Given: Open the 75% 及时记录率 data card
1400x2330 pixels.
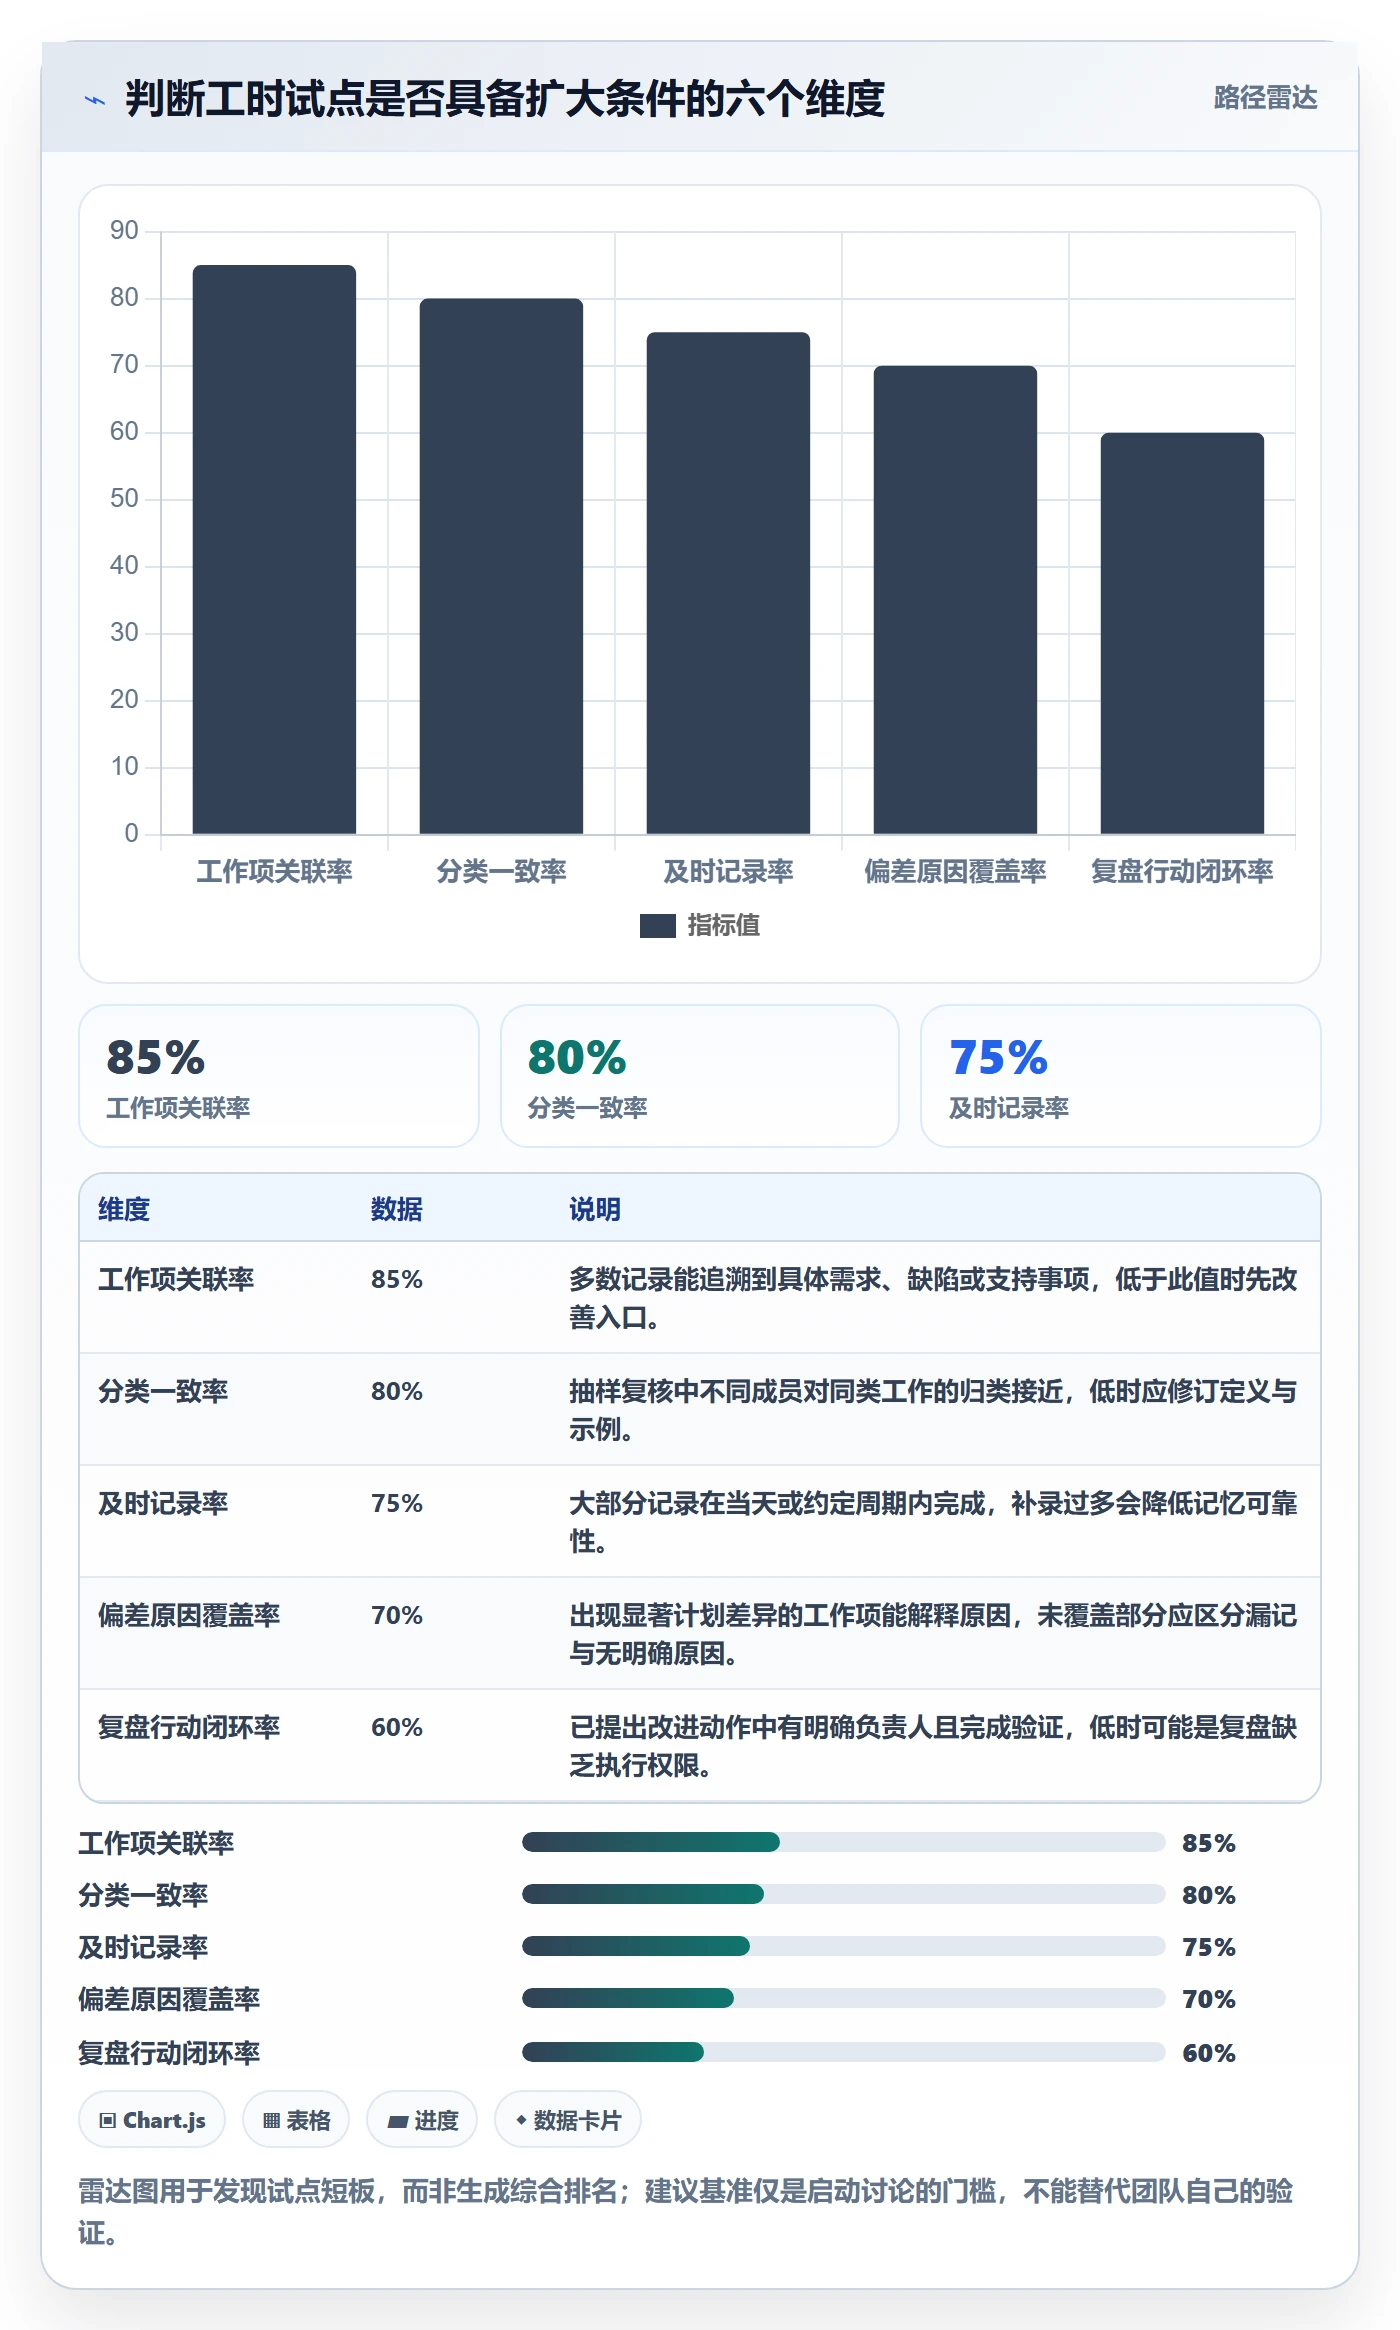Looking at the screenshot, I should (1121, 1076).
